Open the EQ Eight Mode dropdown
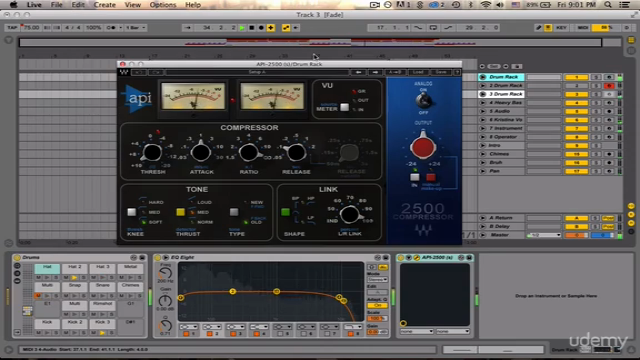Screen dimensions: 640x360 (377, 280)
